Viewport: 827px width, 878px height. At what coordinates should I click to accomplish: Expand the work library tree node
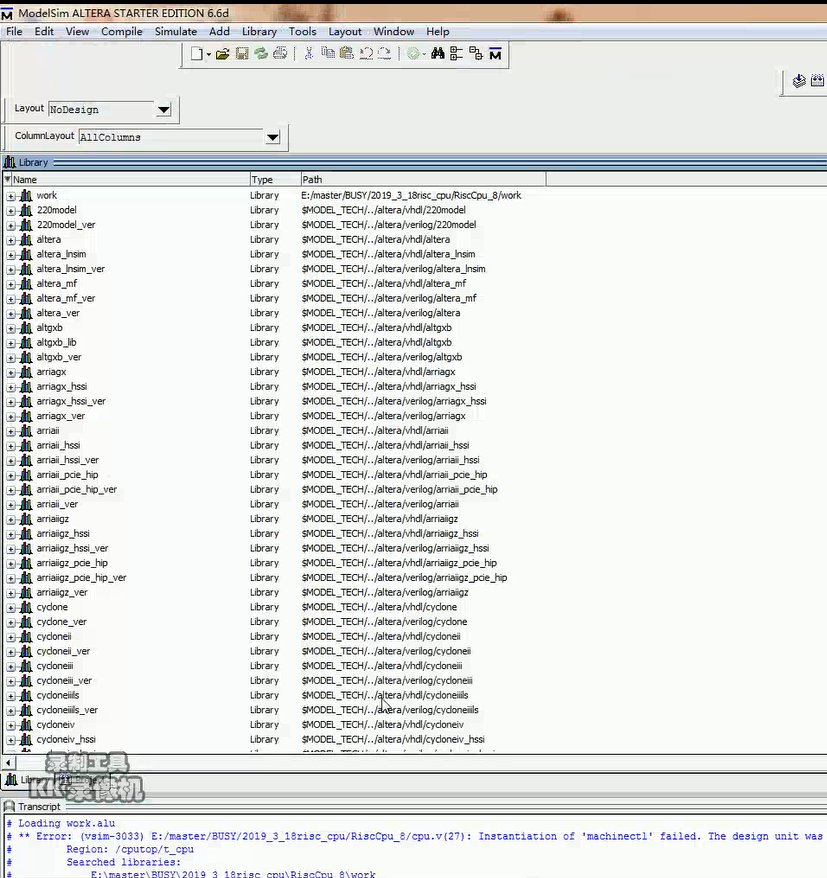(11, 196)
